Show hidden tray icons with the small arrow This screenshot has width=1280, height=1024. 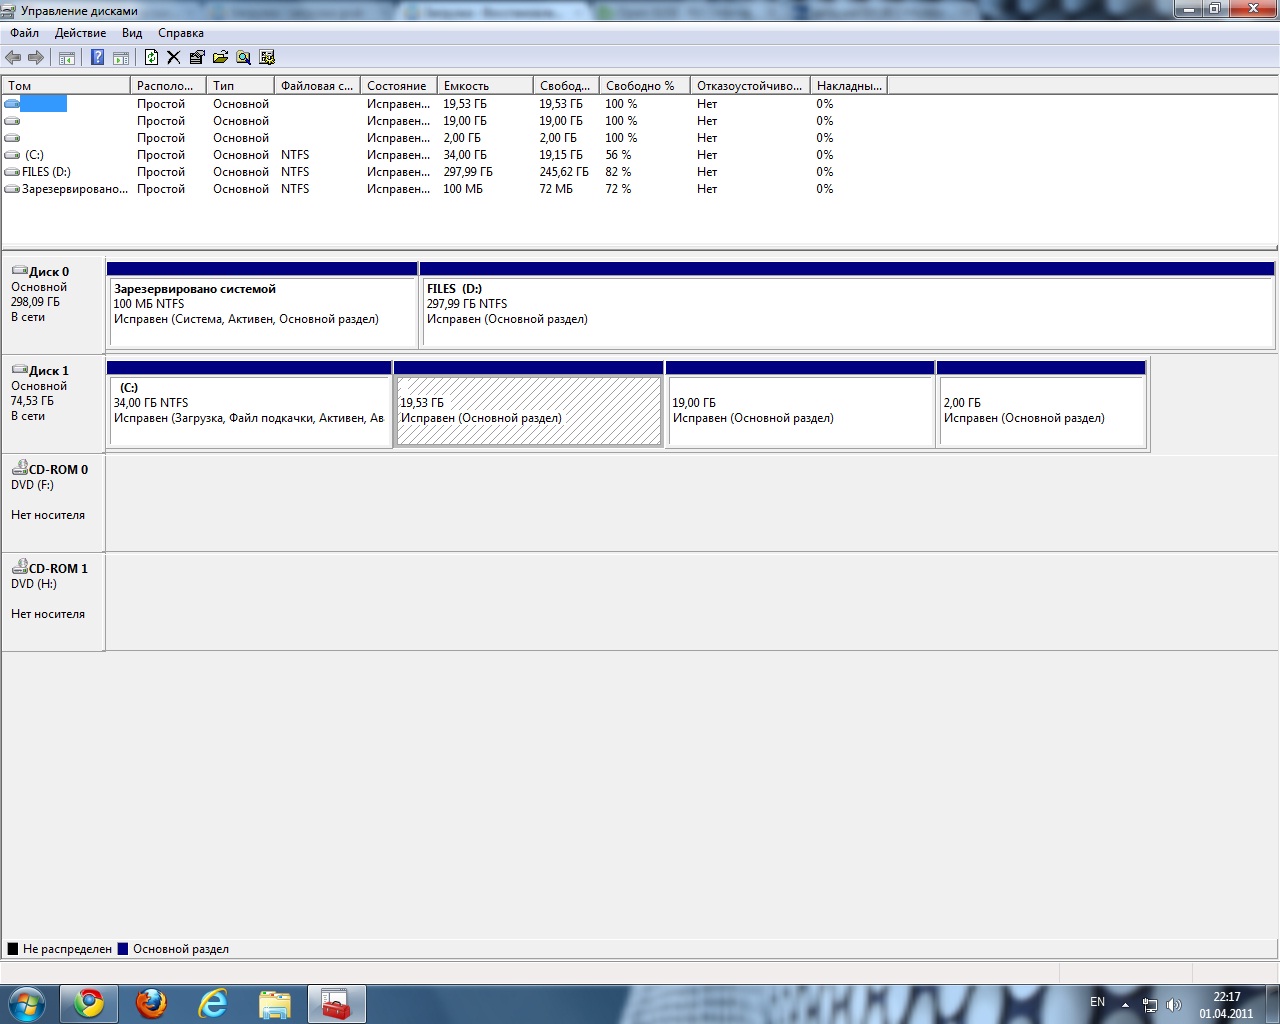[1126, 1005]
